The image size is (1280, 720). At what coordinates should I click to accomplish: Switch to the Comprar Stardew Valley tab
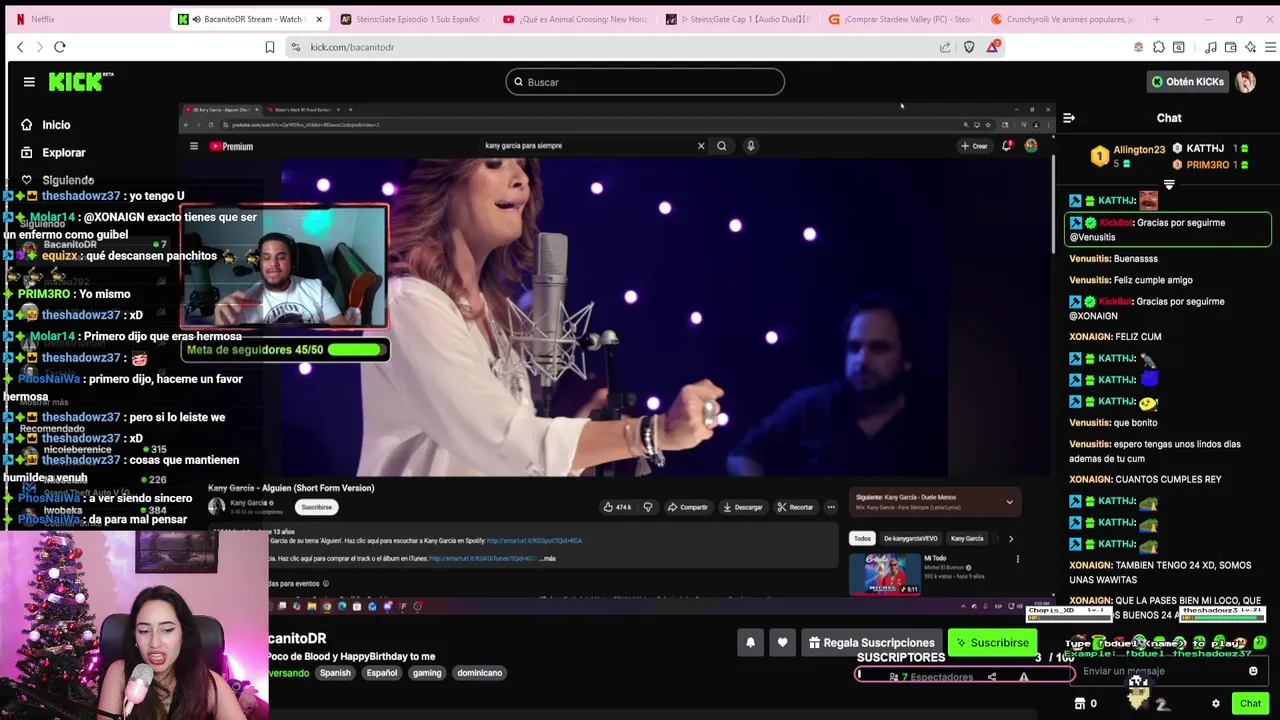coord(900,19)
